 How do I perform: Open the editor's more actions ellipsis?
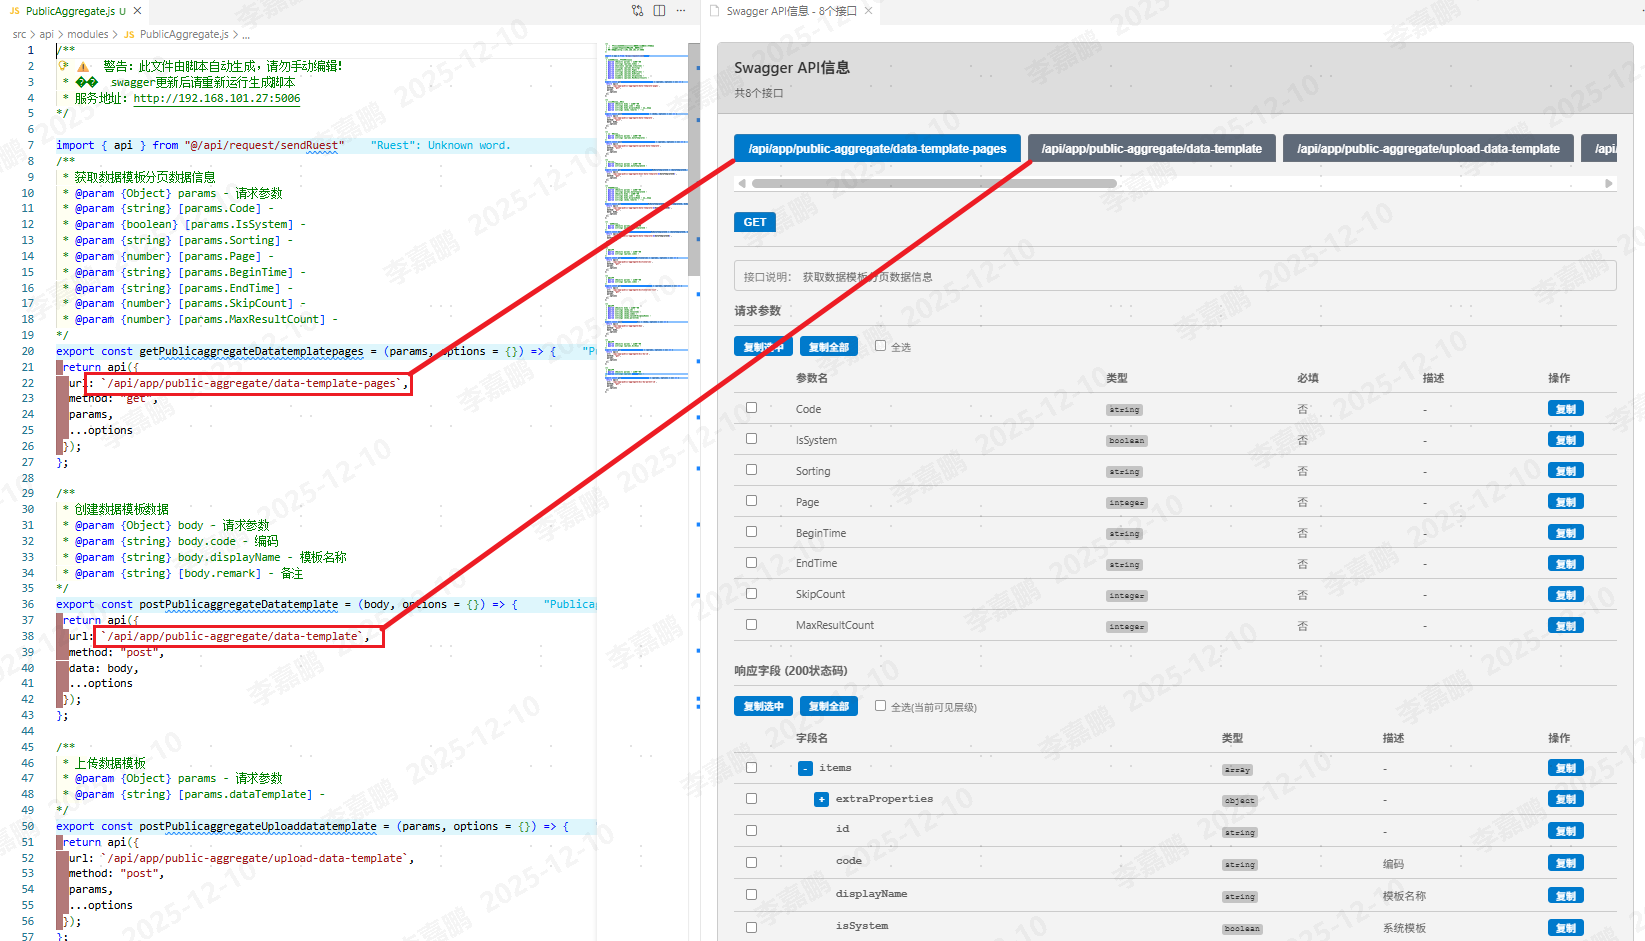[681, 11]
